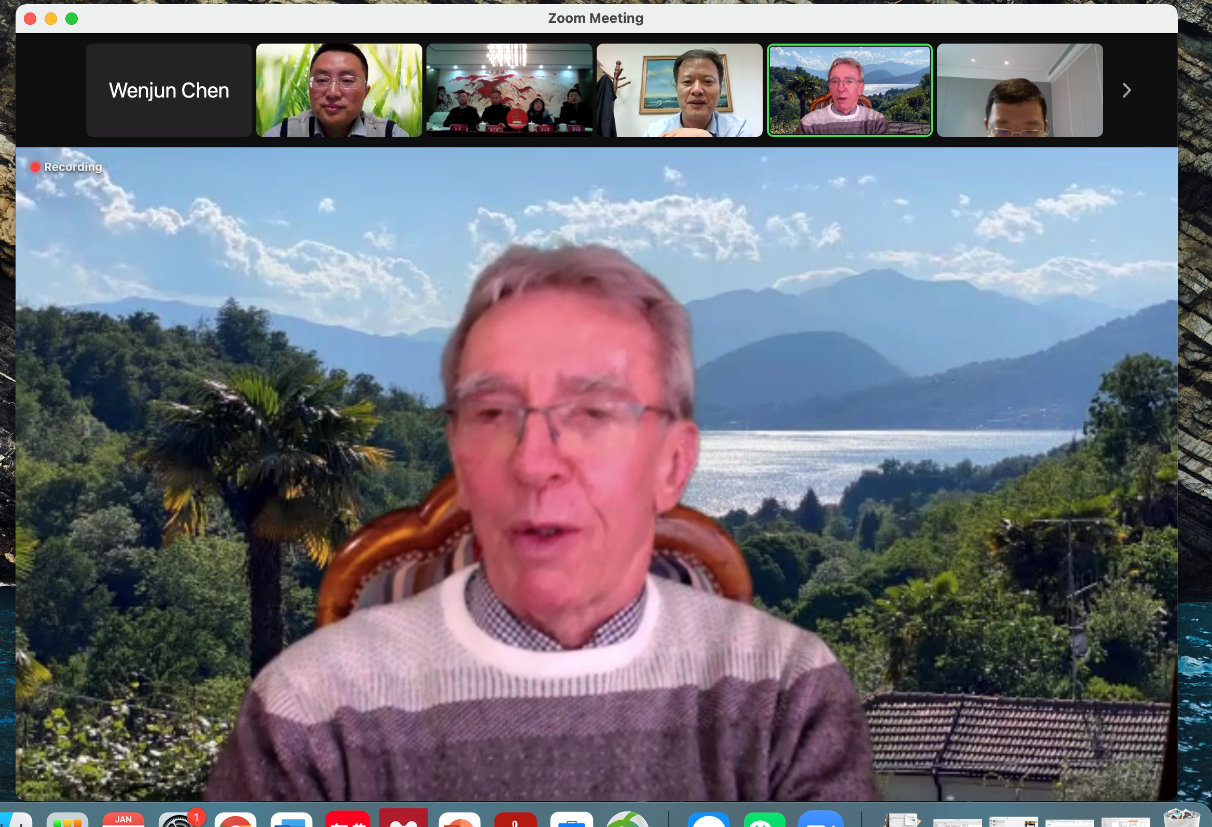Open the Trash in the dock
Viewport: 1212px width, 827px height.
1181,818
